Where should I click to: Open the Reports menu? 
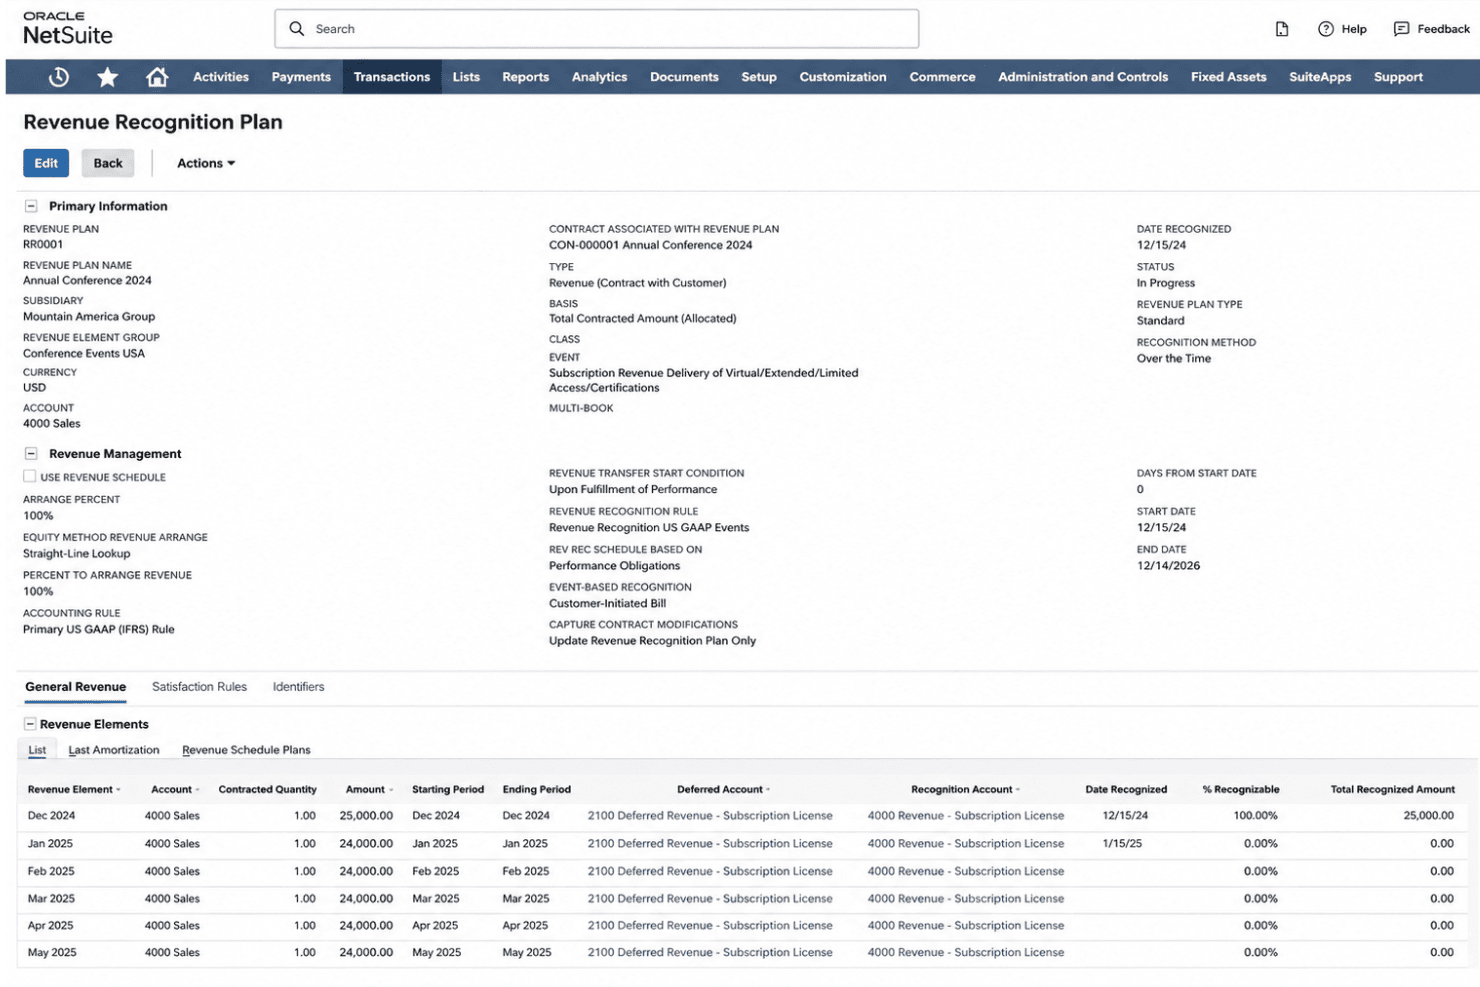point(525,77)
